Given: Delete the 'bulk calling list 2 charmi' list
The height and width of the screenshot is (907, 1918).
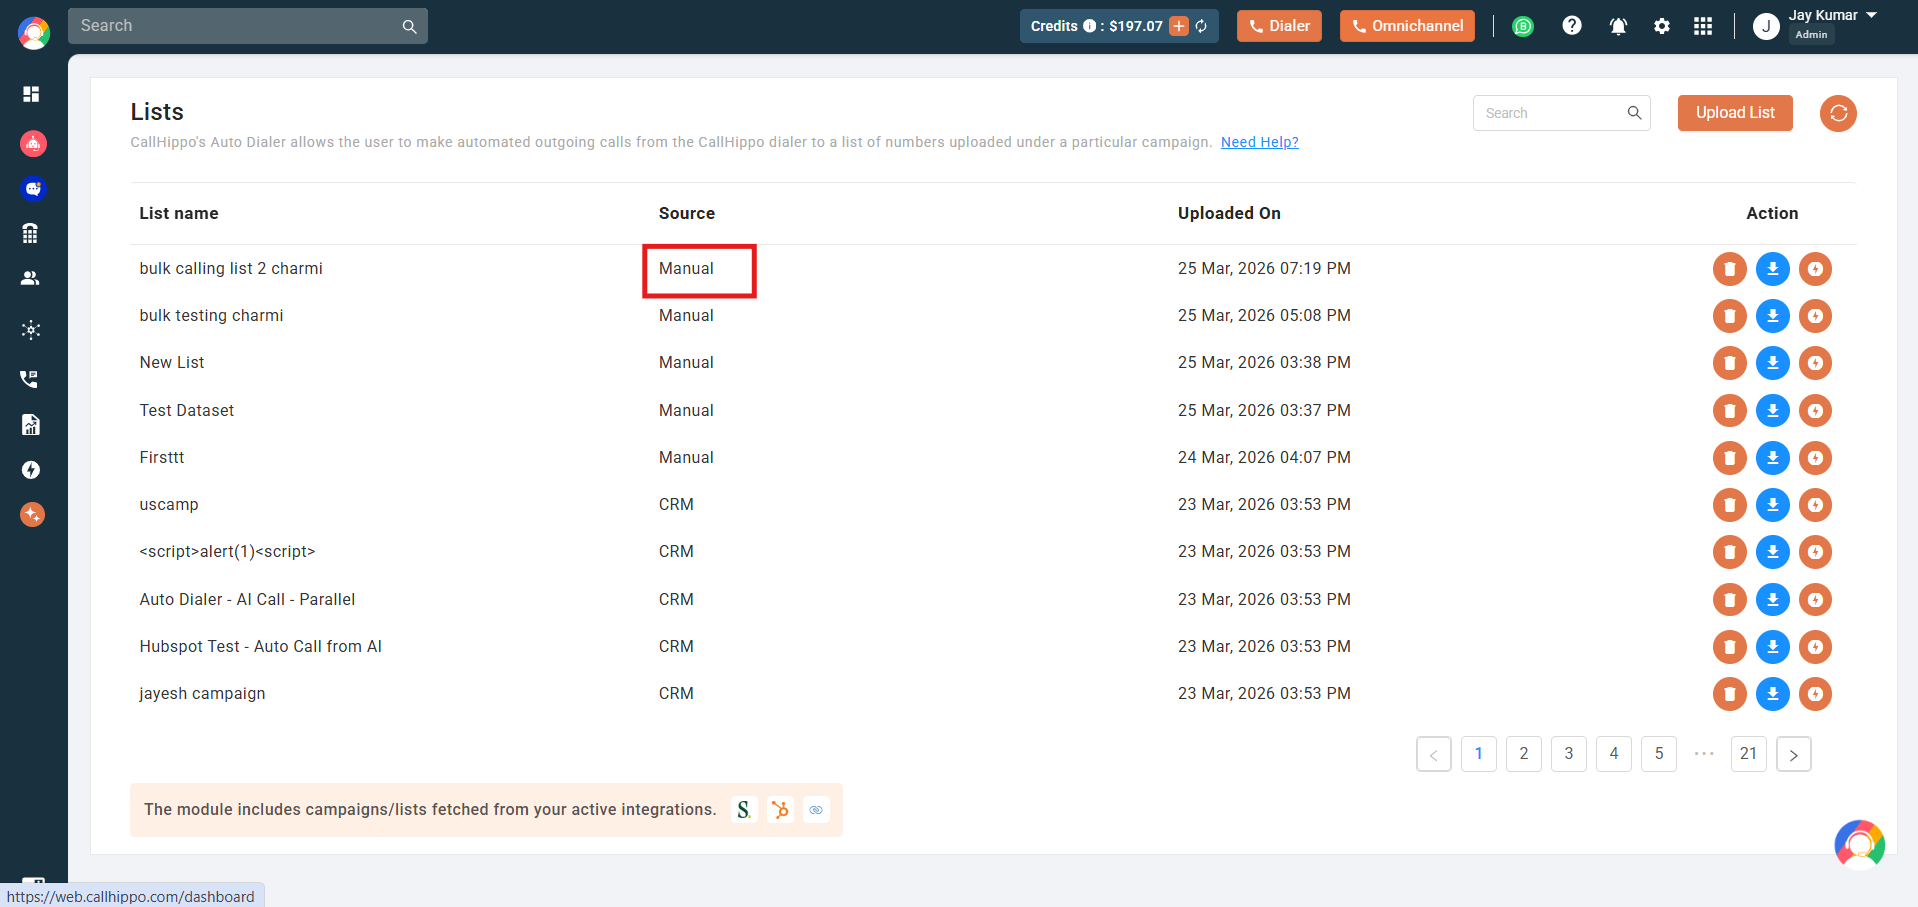Looking at the screenshot, I should pos(1730,269).
